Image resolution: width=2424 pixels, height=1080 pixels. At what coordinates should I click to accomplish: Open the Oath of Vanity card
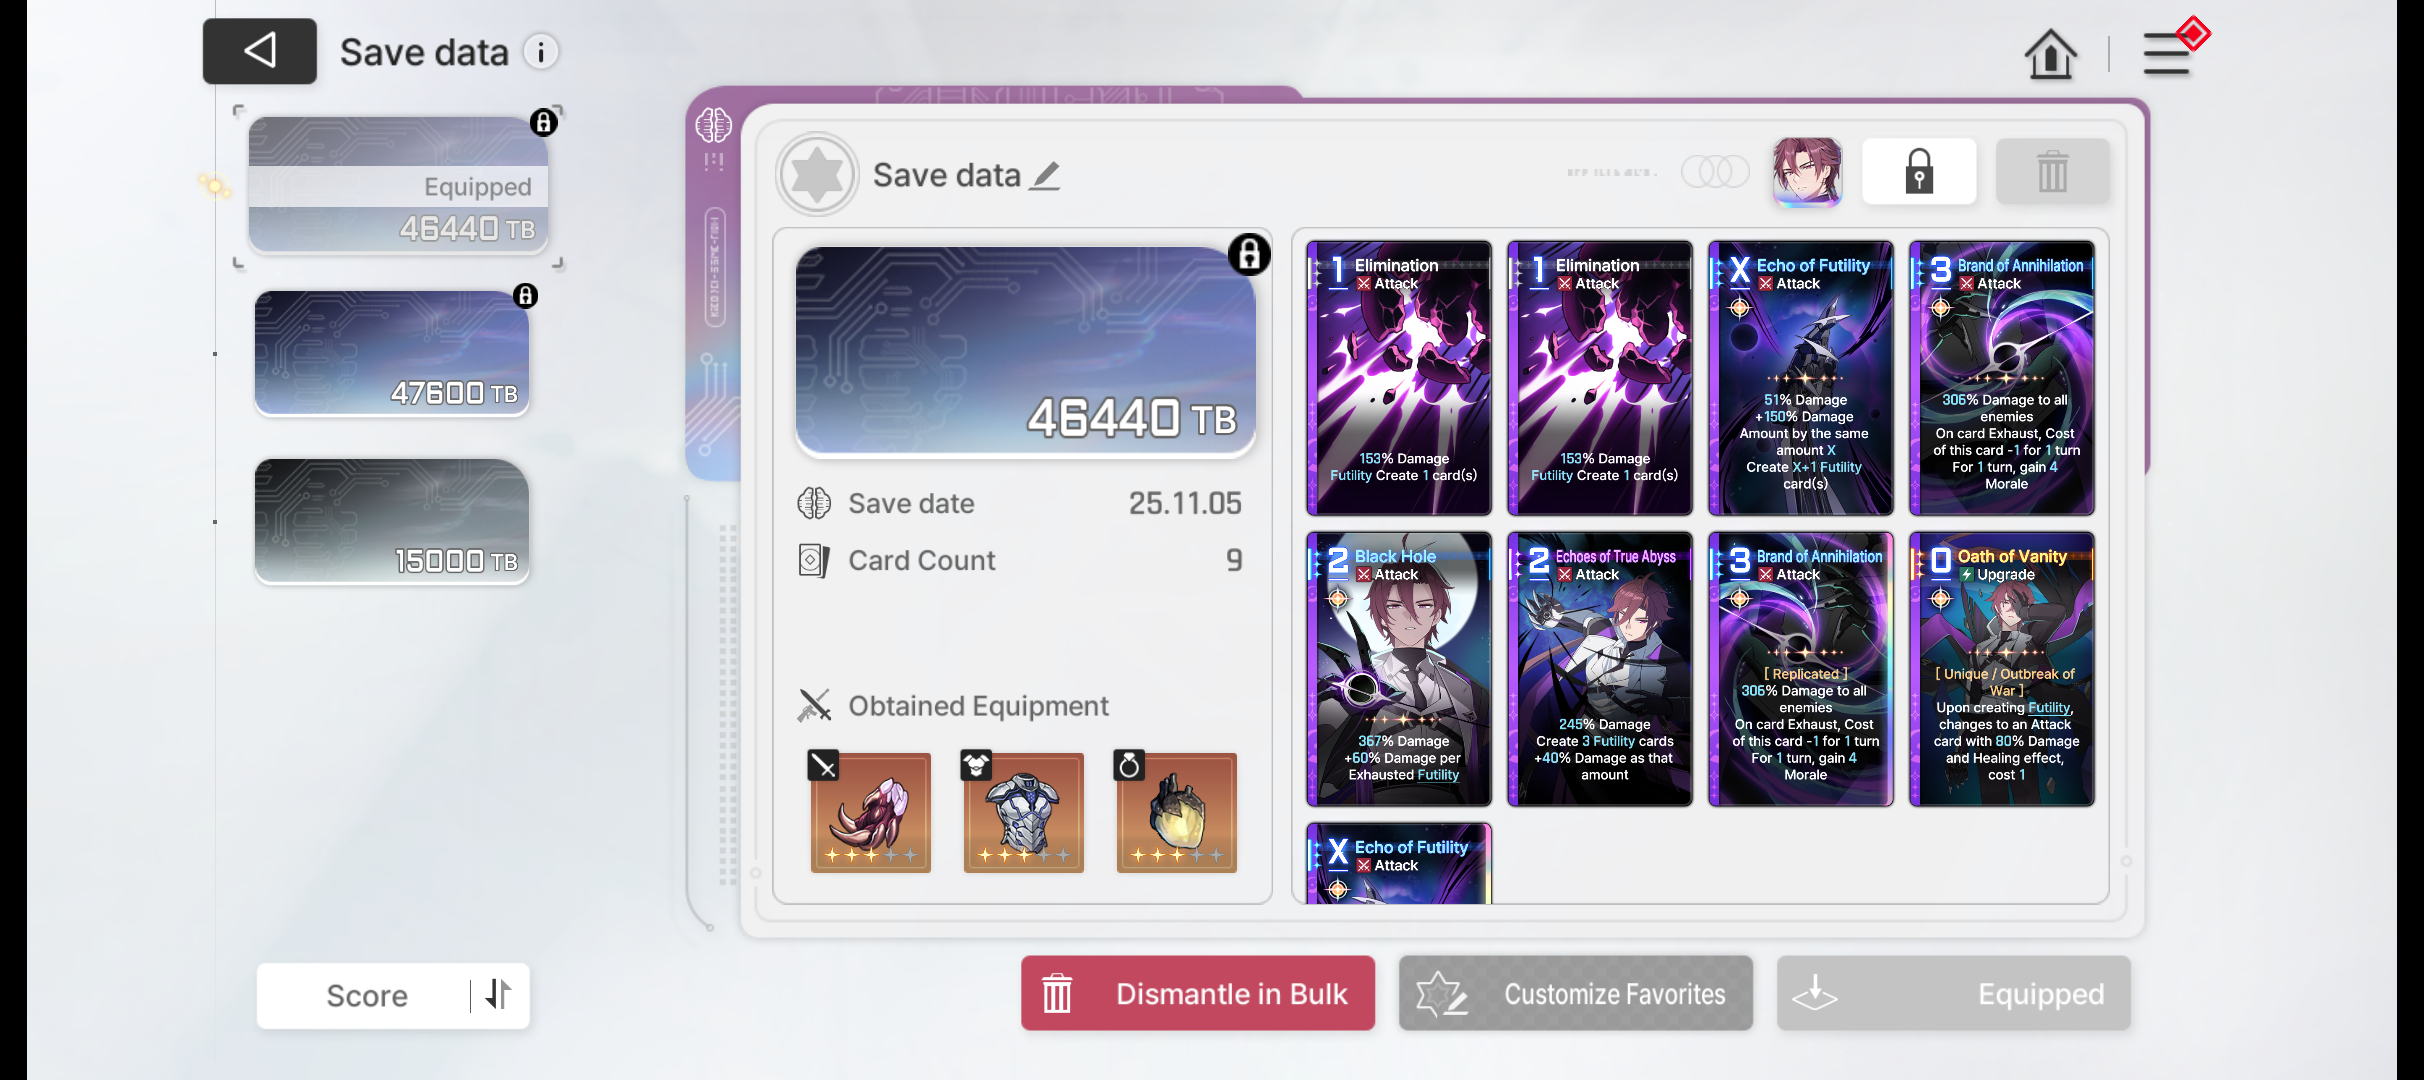2001,668
